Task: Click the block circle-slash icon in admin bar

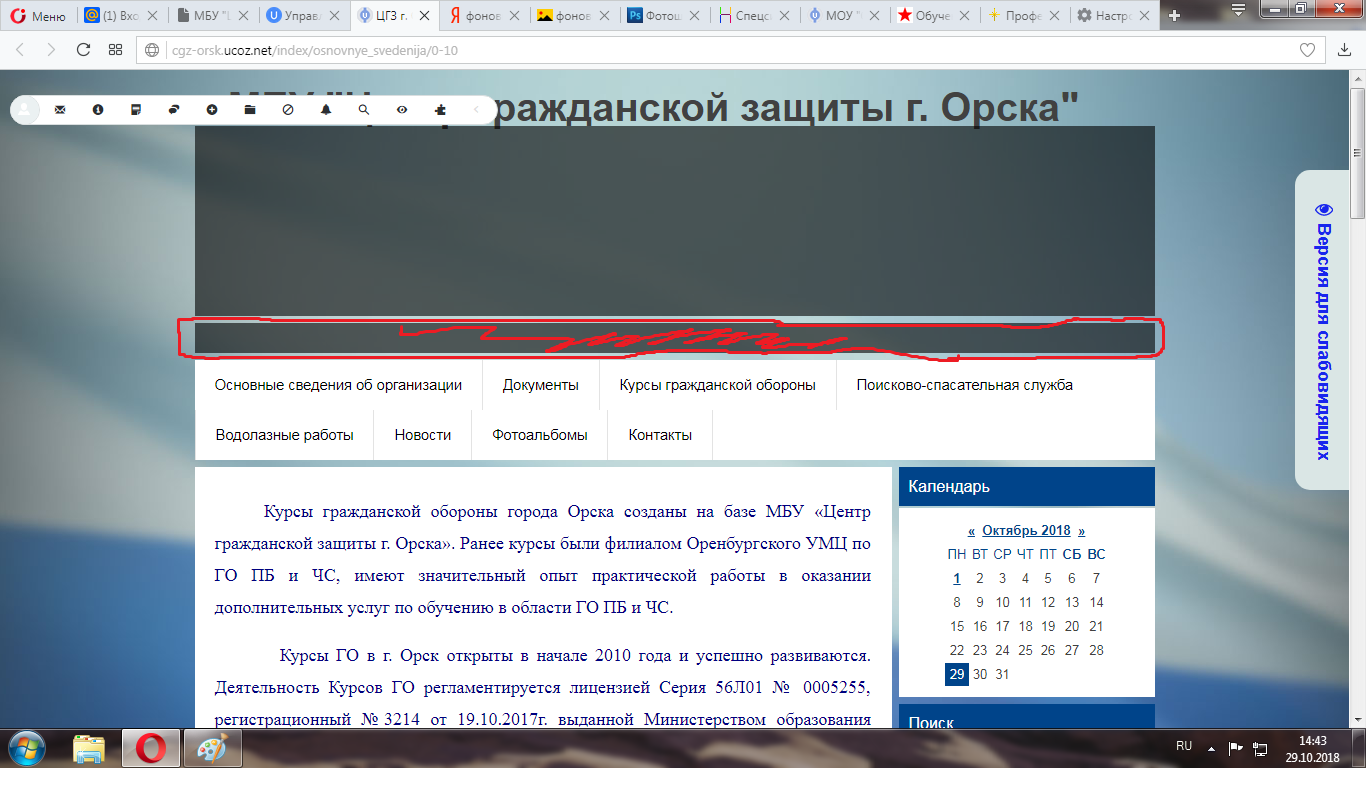Action: pyautogui.click(x=288, y=109)
